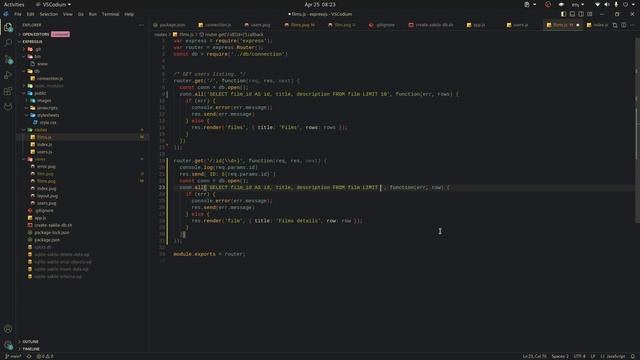This screenshot has width=640, height=360.
Task: Open the cat-face icon below Extensions
Action: tap(8, 107)
